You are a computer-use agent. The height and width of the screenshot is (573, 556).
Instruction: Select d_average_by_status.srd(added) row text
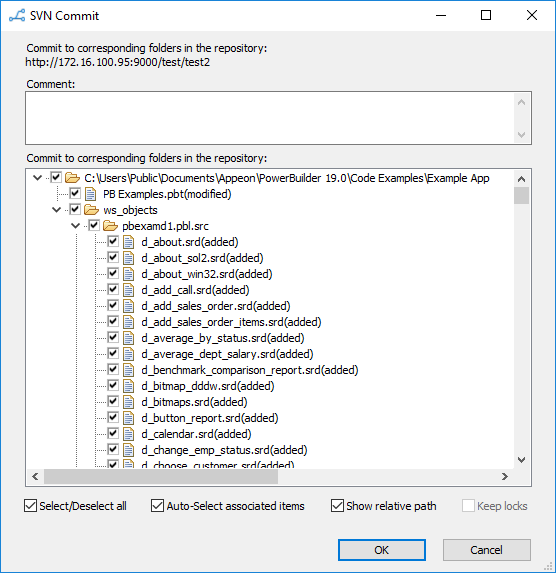coord(223,338)
